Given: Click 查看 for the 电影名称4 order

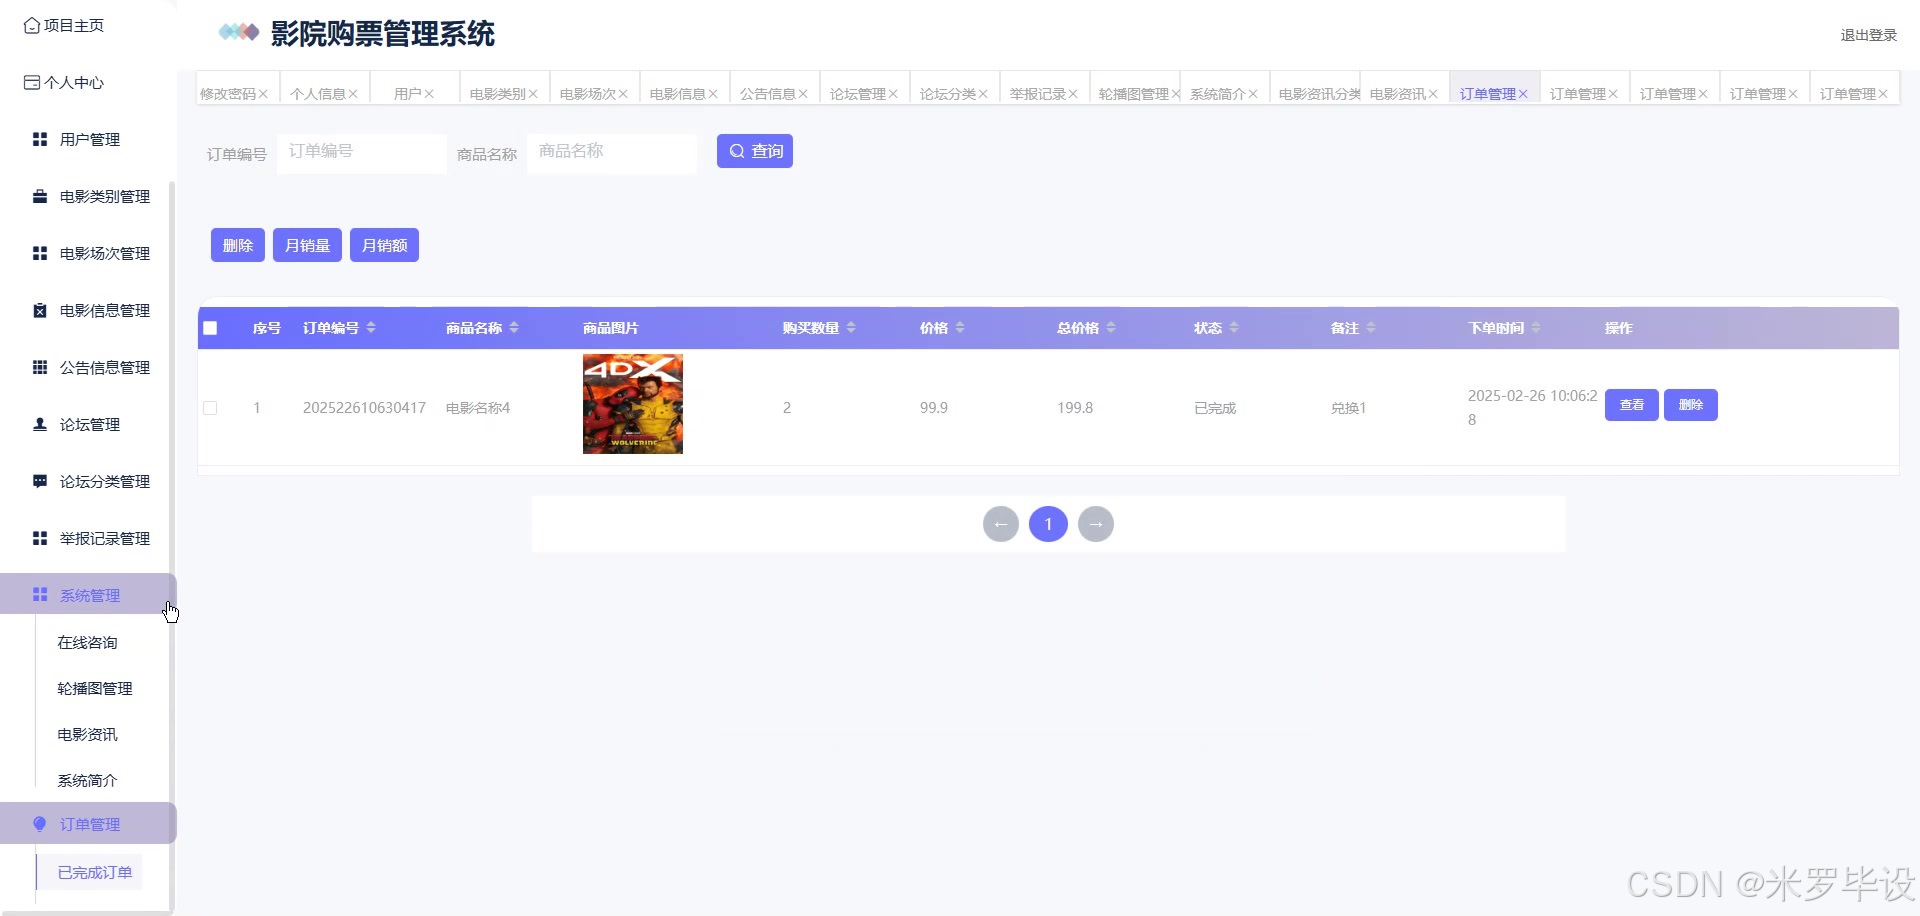Looking at the screenshot, I should [x=1632, y=405].
